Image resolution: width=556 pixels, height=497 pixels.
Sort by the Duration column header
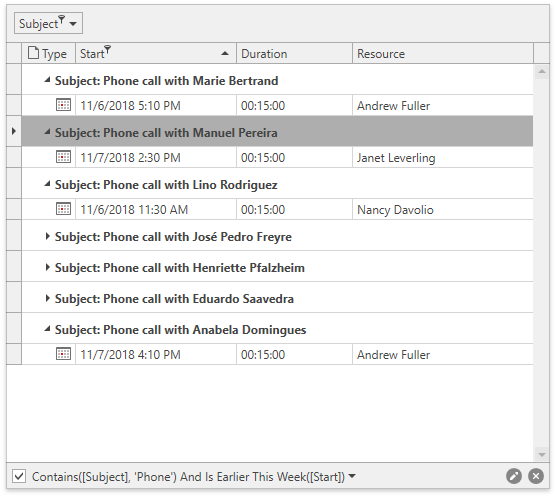(x=294, y=54)
